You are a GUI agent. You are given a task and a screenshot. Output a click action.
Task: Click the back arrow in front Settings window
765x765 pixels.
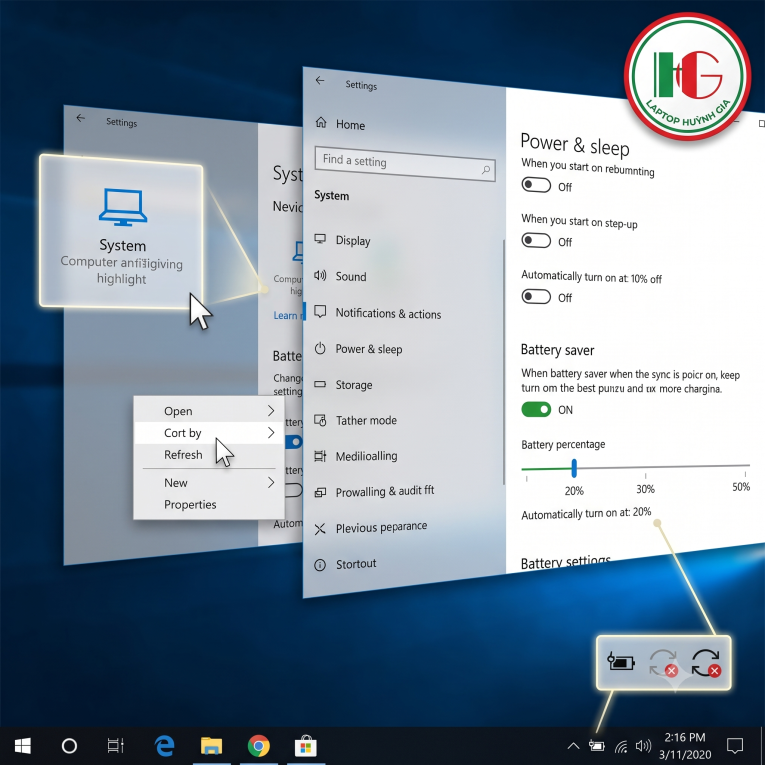[x=320, y=81]
